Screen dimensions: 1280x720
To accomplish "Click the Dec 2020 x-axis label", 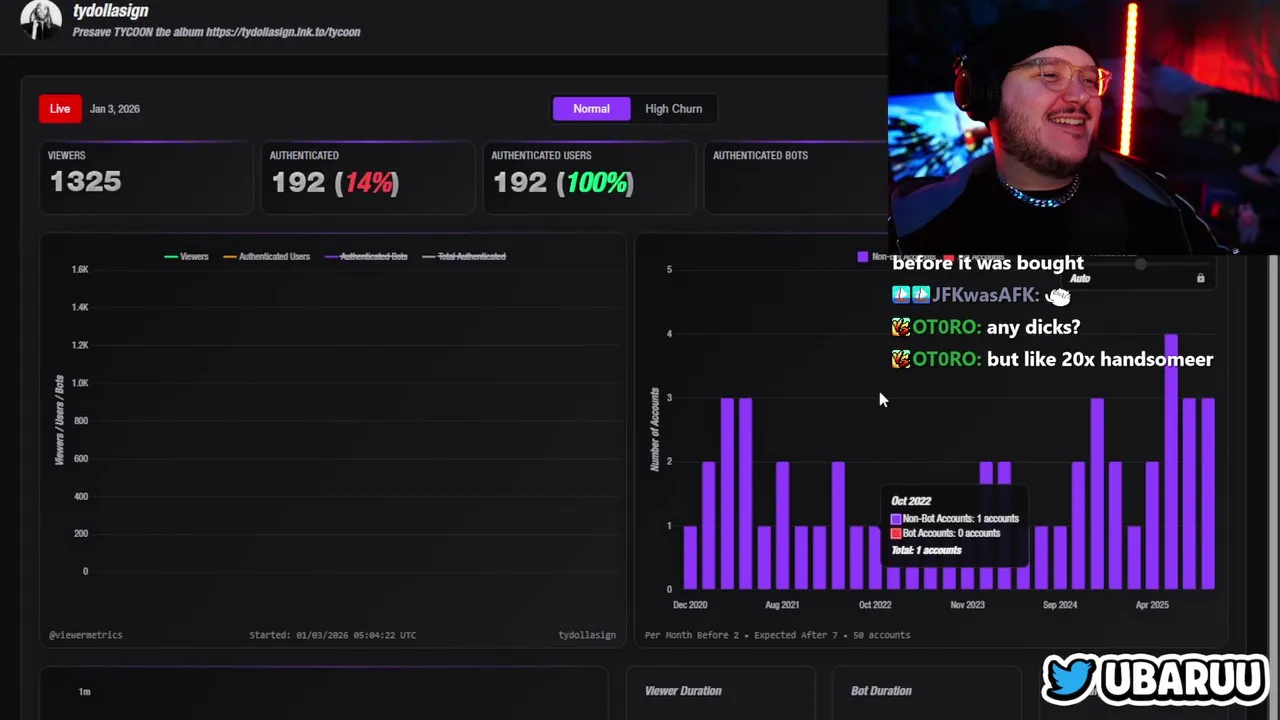I will point(690,605).
